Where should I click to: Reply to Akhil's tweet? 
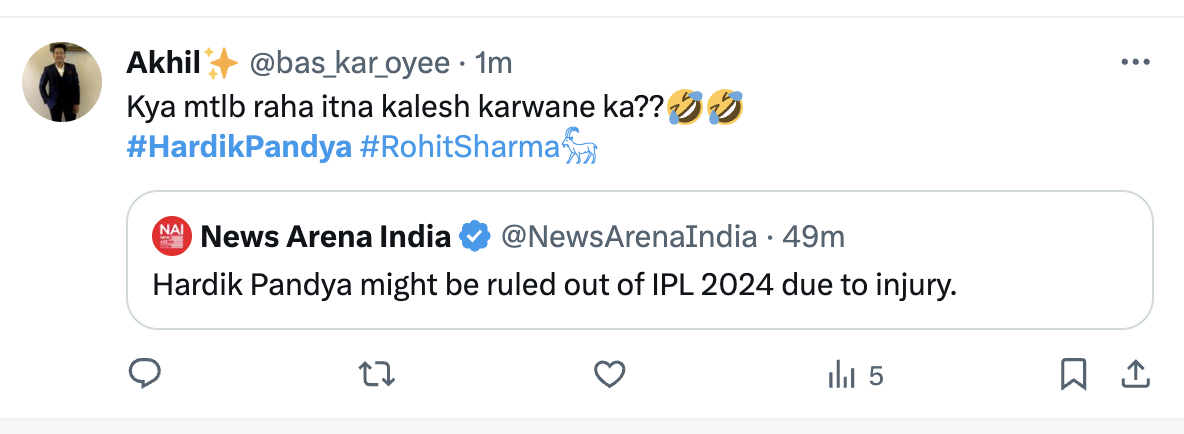pyautogui.click(x=146, y=375)
